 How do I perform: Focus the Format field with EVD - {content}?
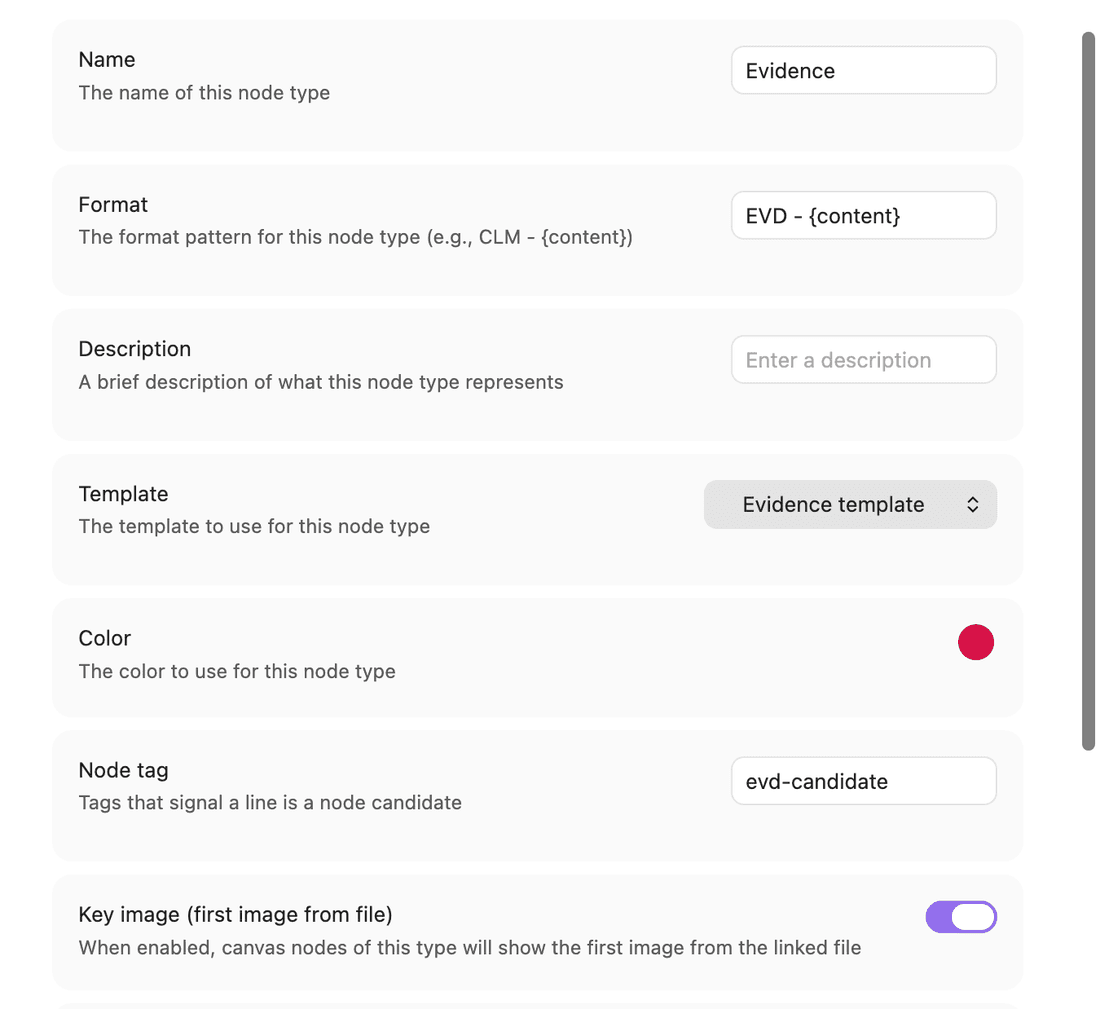[864, 215]
